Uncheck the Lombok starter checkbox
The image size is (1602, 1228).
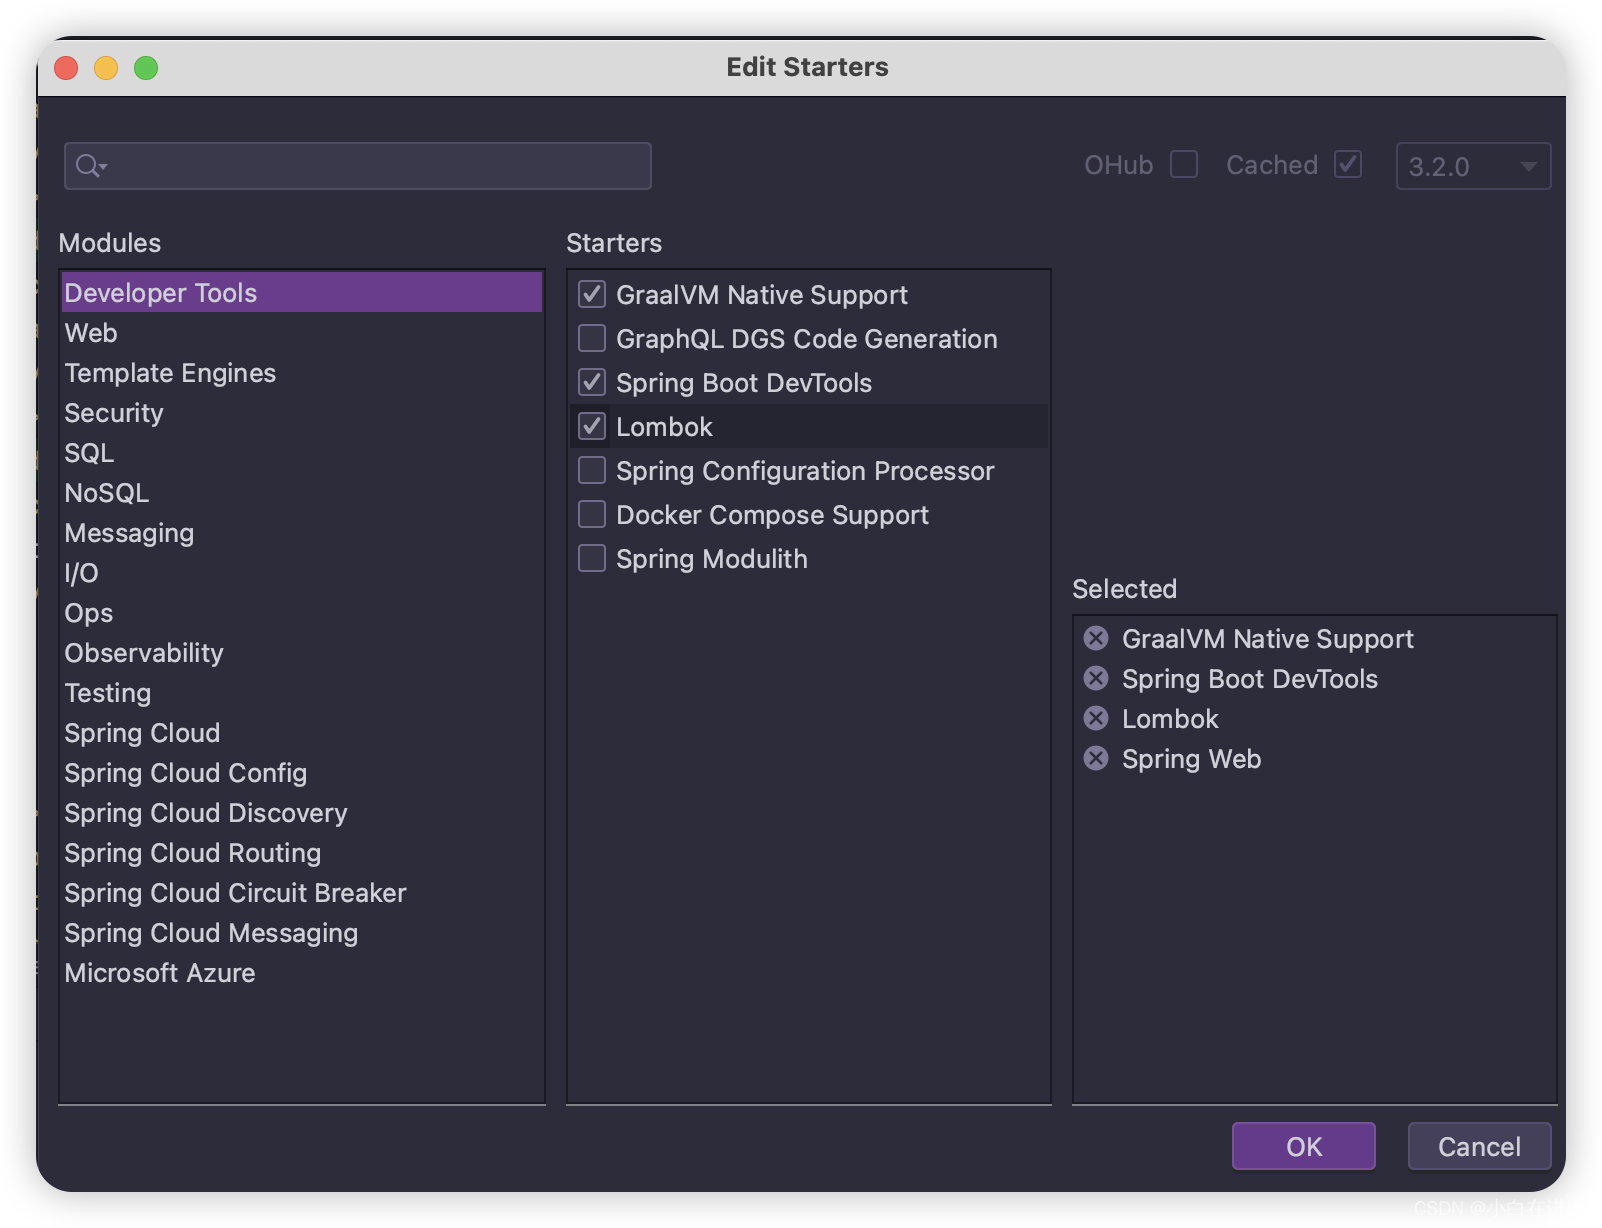click(x=592, y=426)
